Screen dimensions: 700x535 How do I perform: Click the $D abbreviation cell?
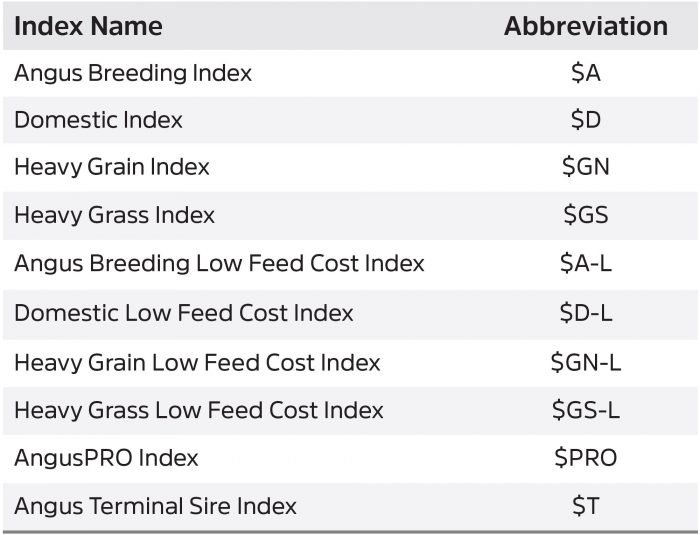tap(585, 120)
